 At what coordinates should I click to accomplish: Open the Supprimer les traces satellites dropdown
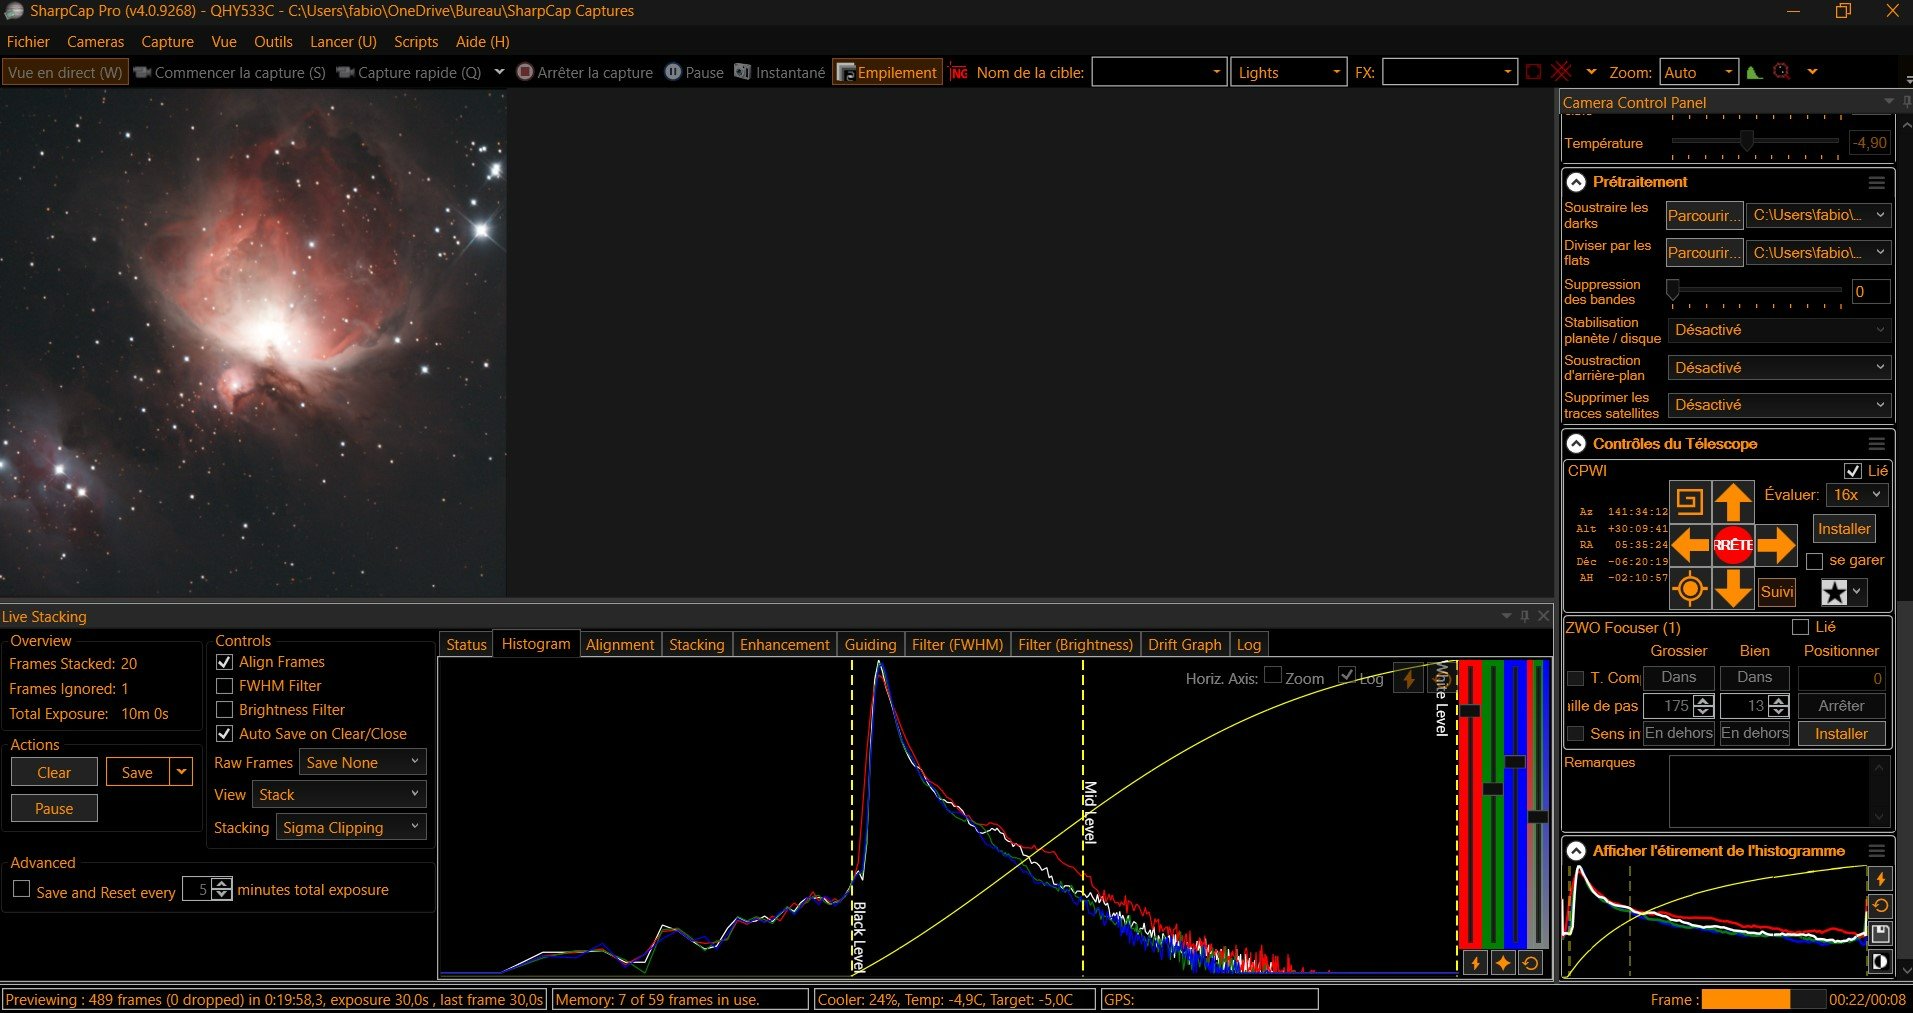click(1779, 405)
